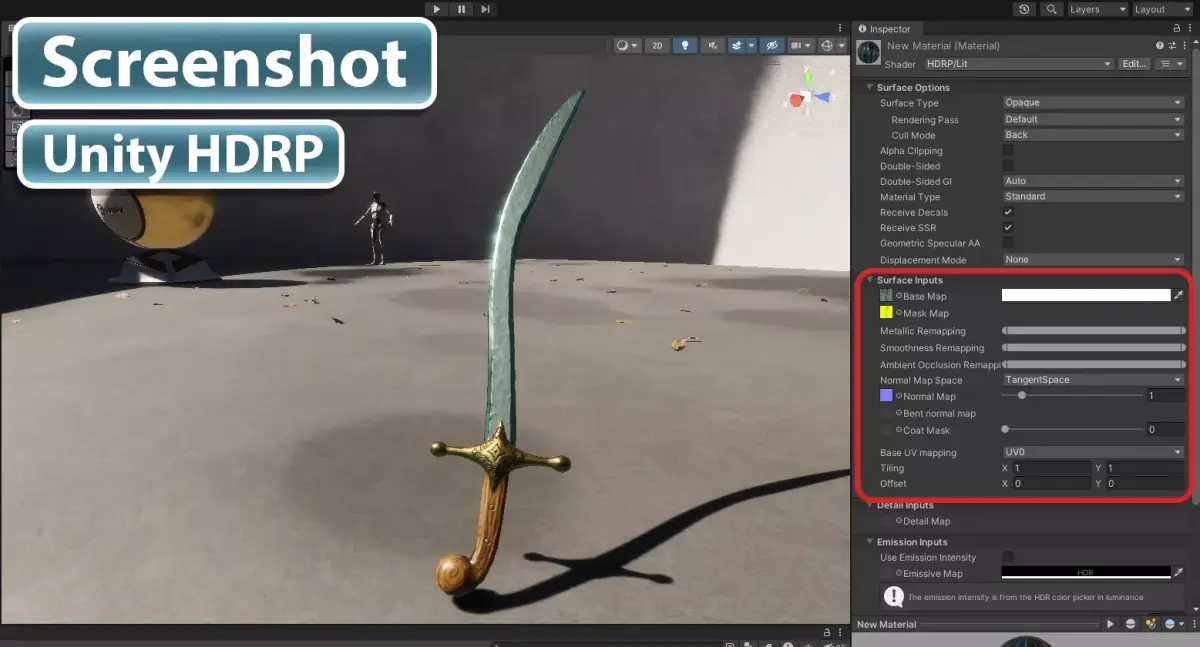Click the New Material preview thumbnail icon

pyautogui.click(x=868, y=54)
